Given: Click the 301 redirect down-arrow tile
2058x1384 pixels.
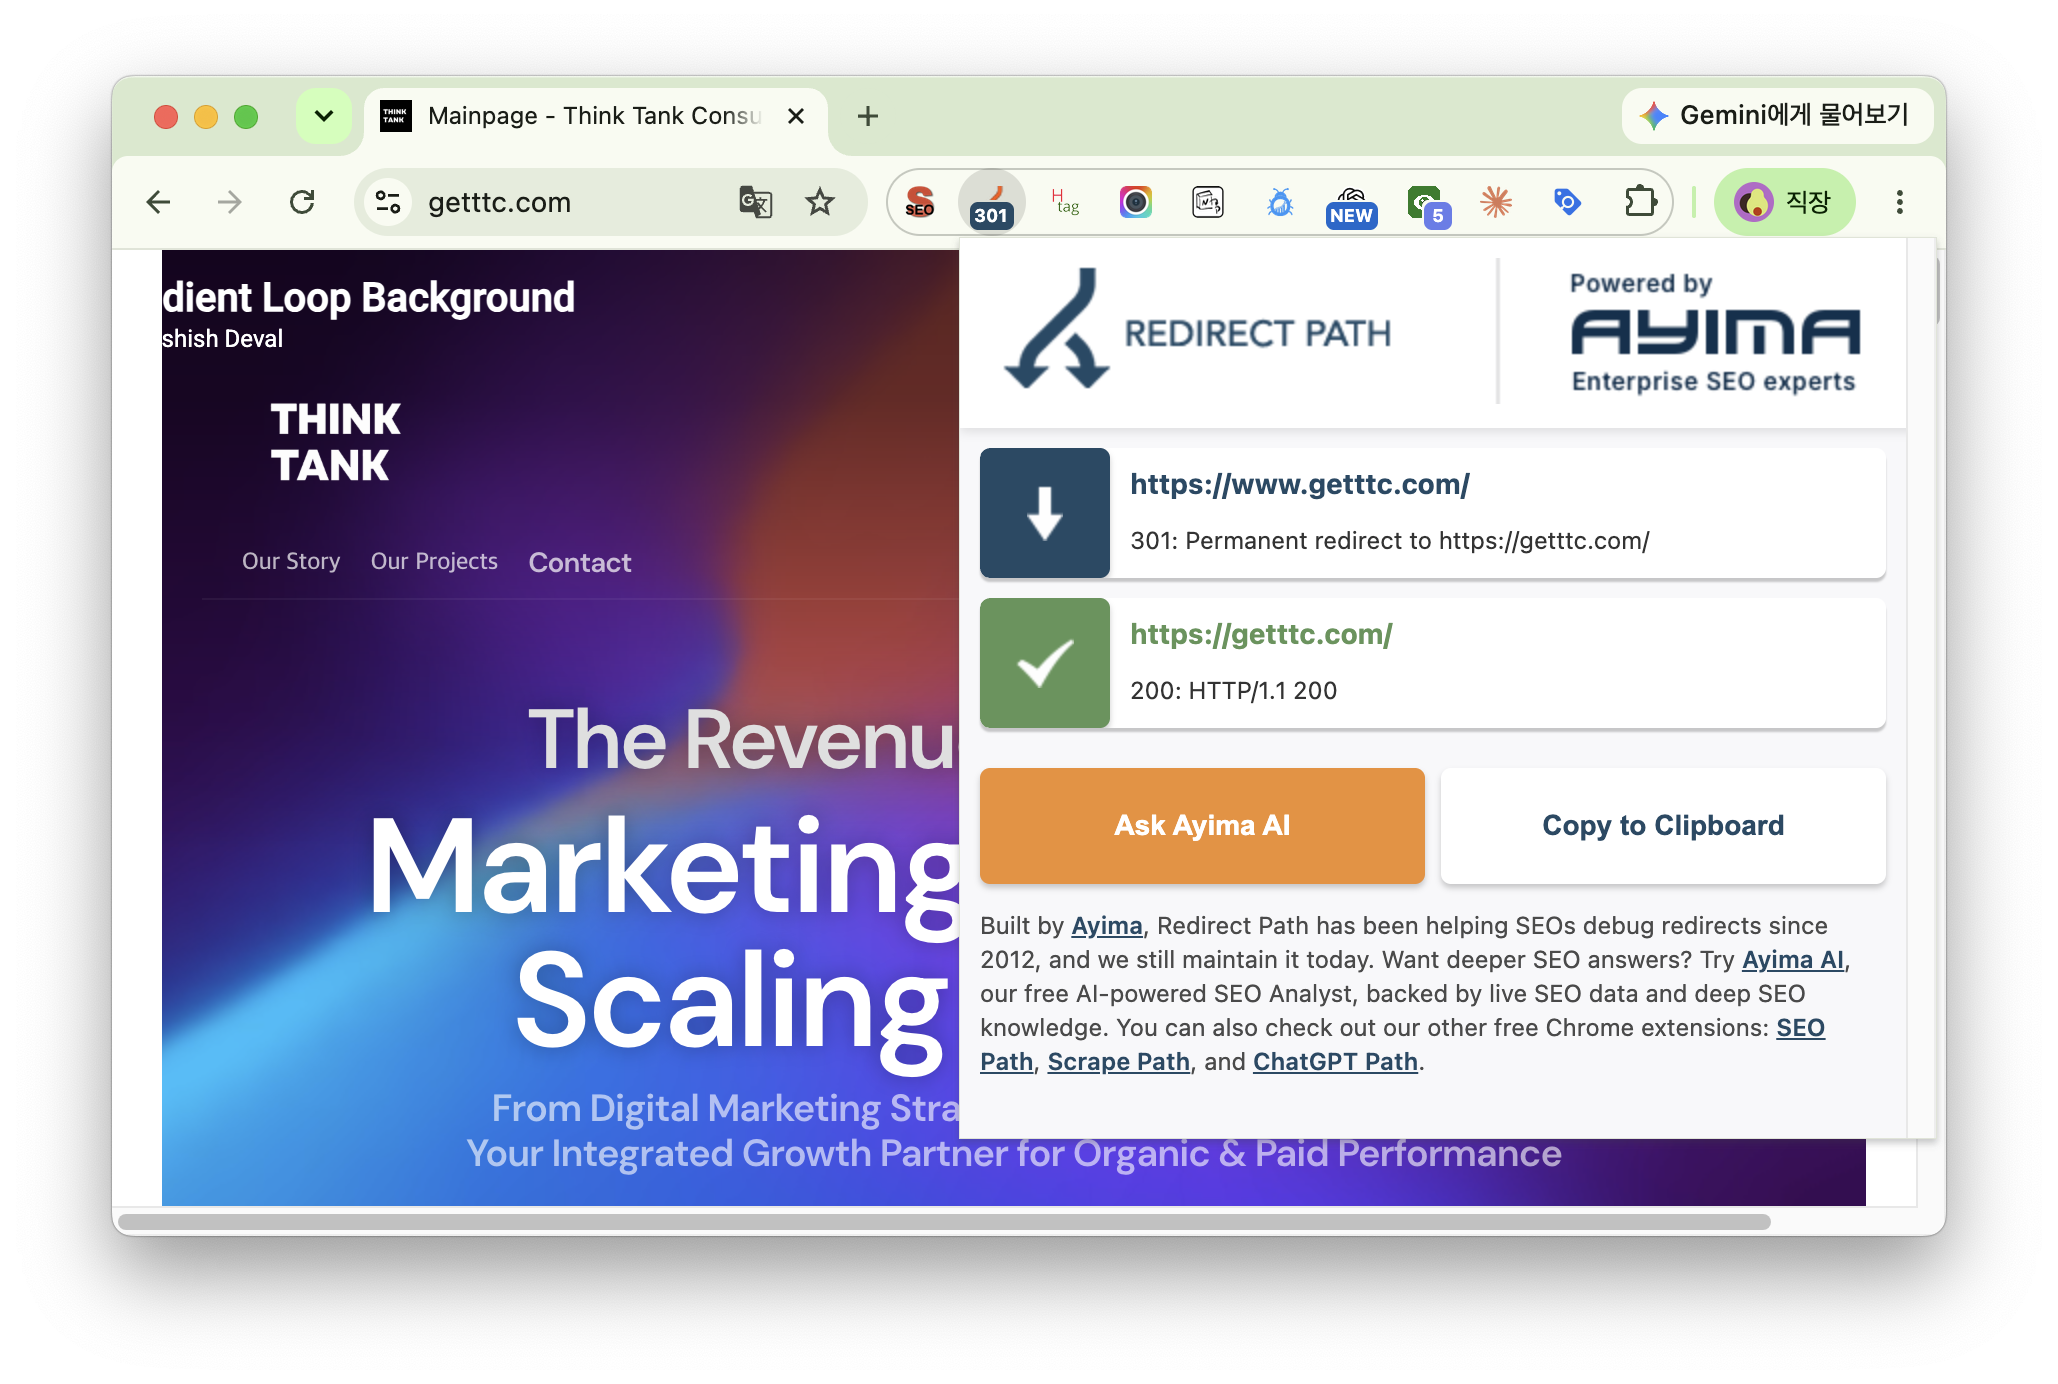Looking at the screenshot, I should [x=1045, y=513].
